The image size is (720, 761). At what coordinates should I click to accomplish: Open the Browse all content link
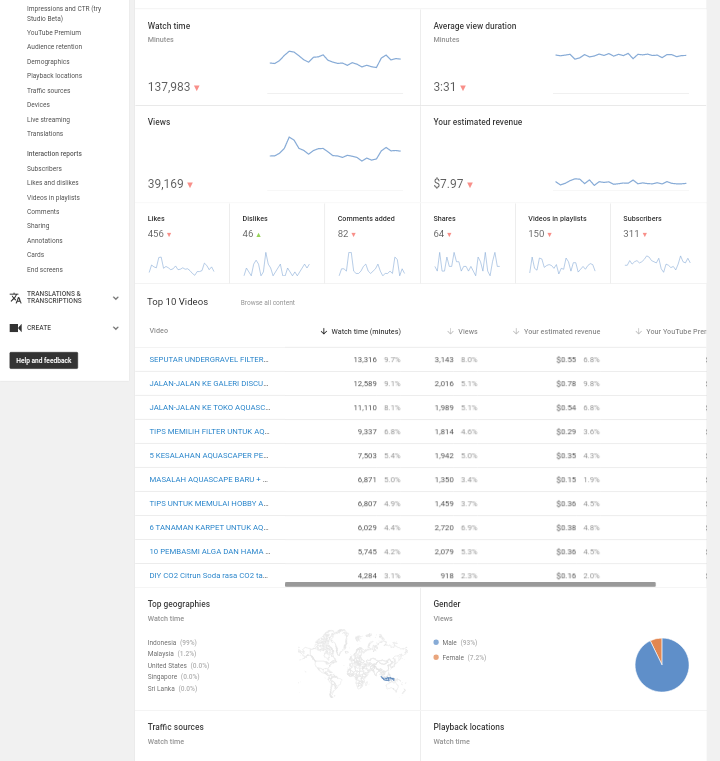pyautogui.click(x=267, y=302)
